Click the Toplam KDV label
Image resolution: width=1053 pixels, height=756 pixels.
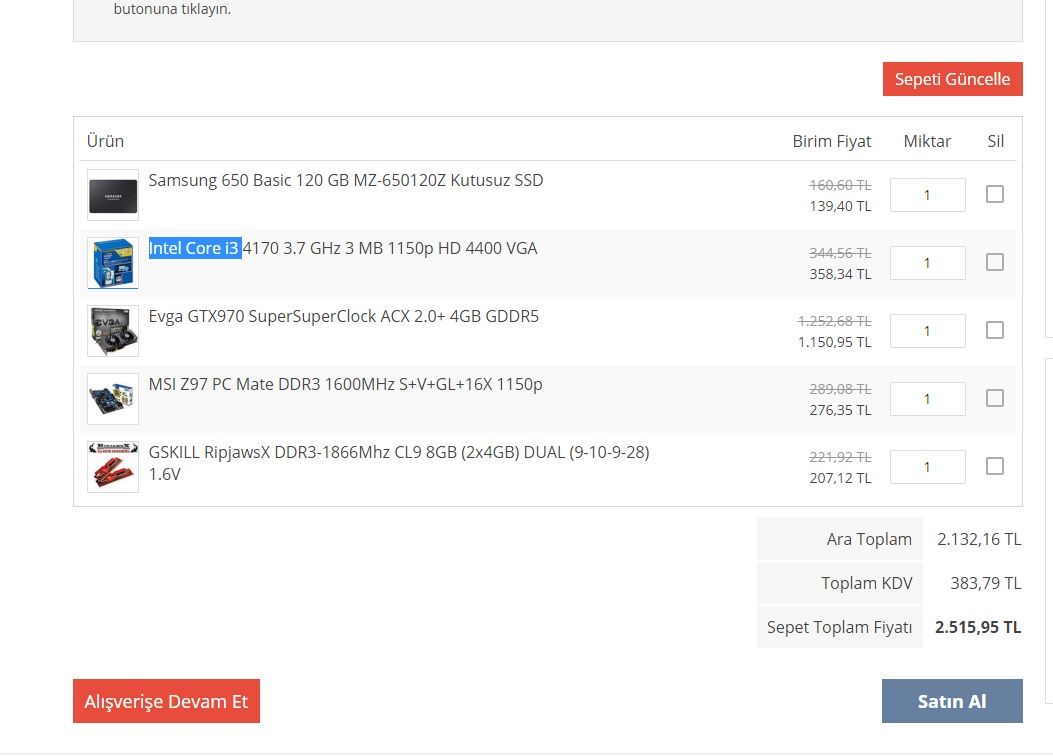pyautogui.click(x=866, y=583)
